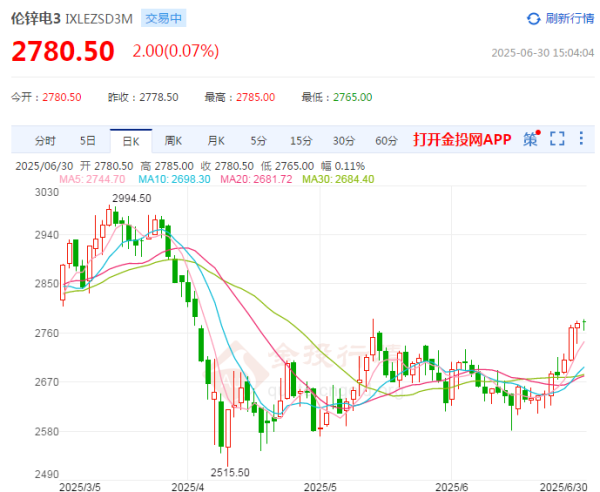The height and width of the screenshot is (492, 600).
Task: Click the 2025/06/30 candle info date
Action: 44,166
